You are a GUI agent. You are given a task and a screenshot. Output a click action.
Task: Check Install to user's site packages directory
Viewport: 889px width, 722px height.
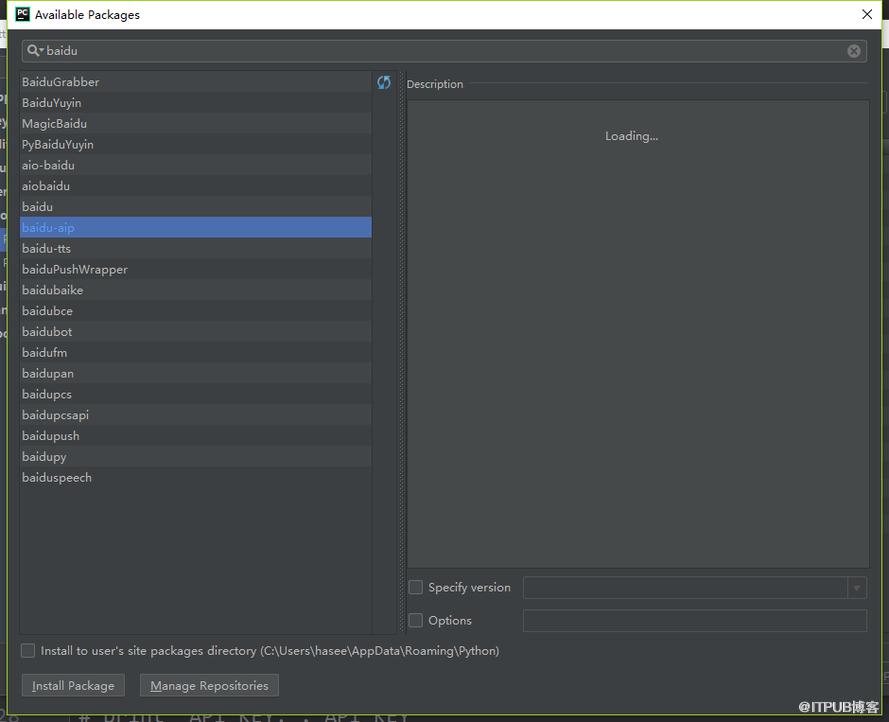click(28, 651)
